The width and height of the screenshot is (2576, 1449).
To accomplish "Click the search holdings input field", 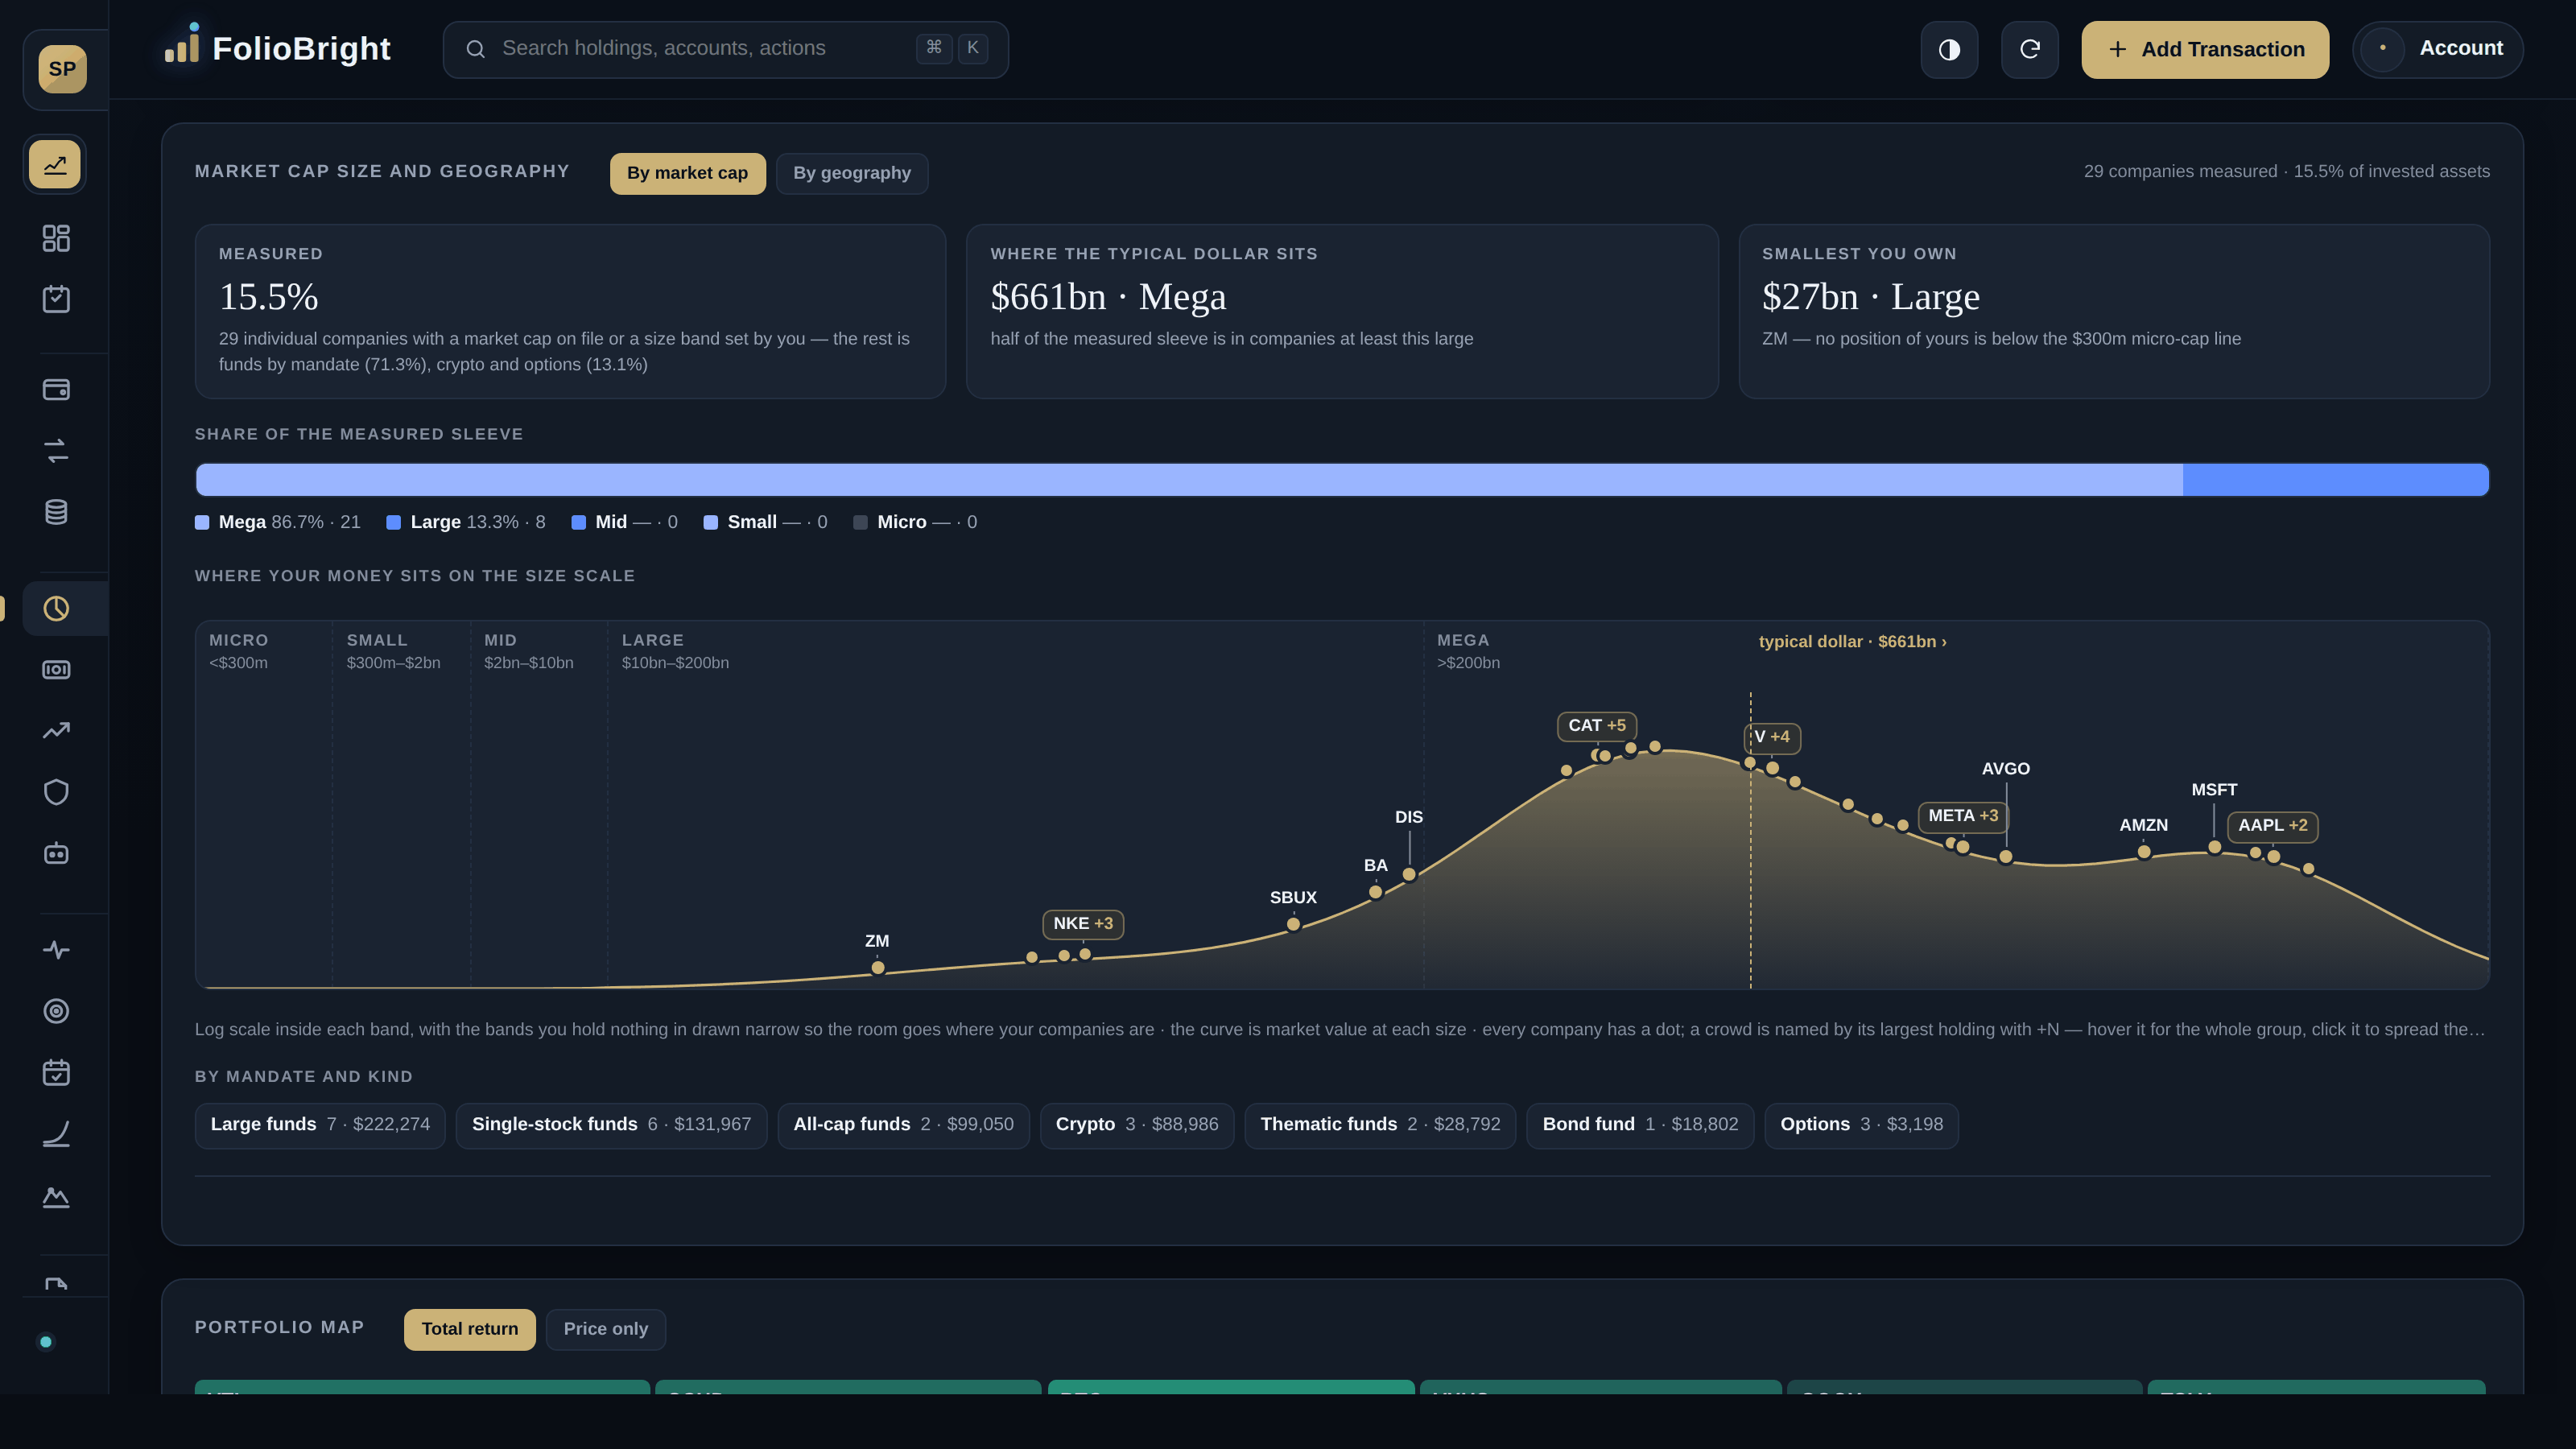I will 725,49.
